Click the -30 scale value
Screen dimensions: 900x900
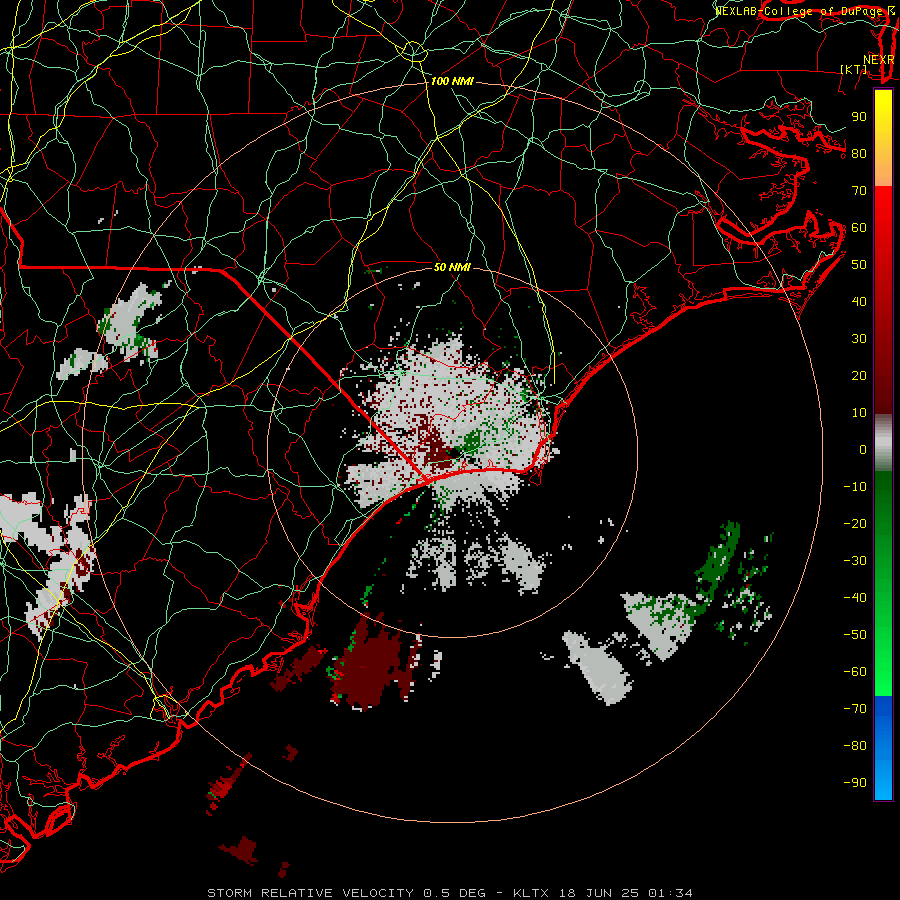855,561
